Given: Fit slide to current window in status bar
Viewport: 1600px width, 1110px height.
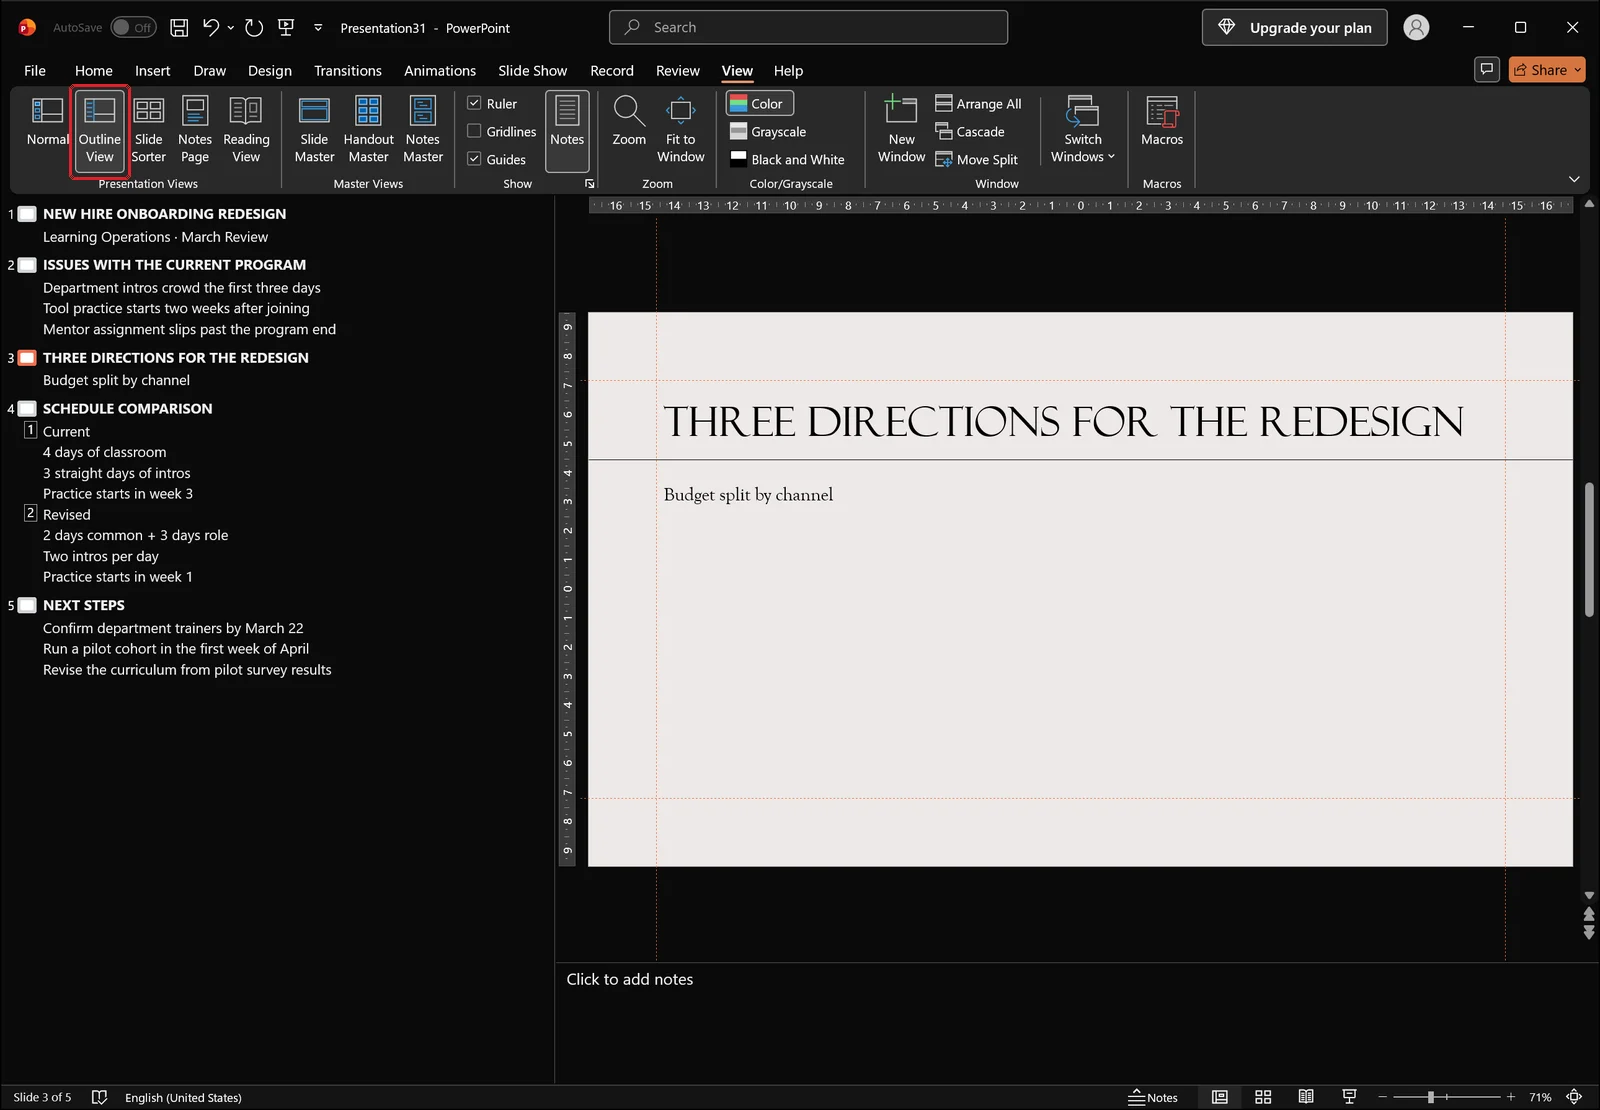Looking at the screenshot, I should [x=1574, y=1097].
